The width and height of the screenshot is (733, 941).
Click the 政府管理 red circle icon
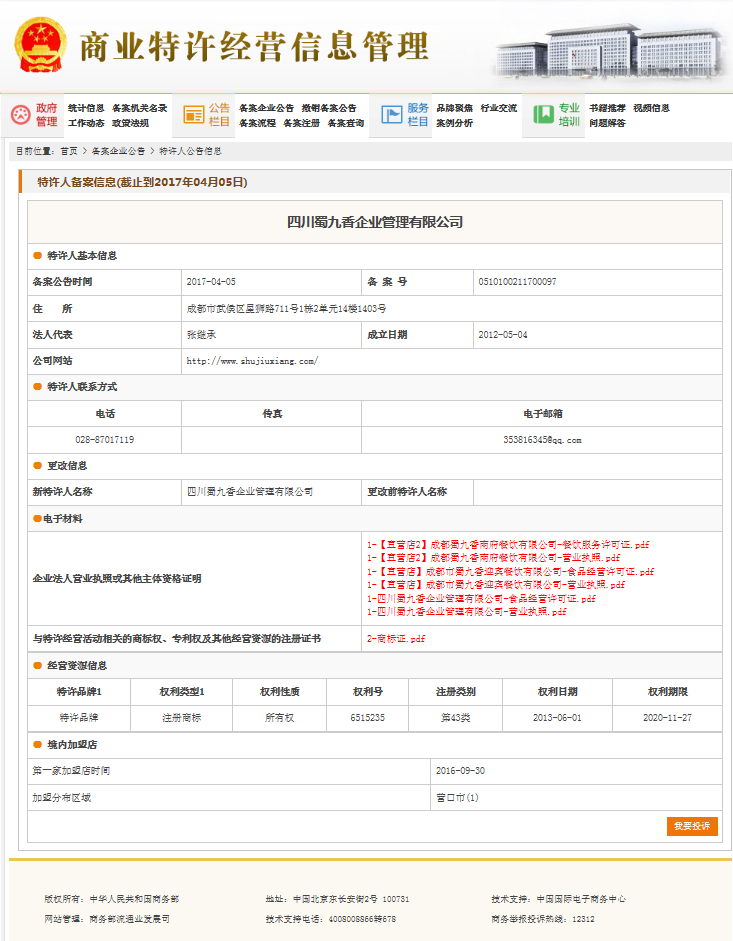pos(21,115)
